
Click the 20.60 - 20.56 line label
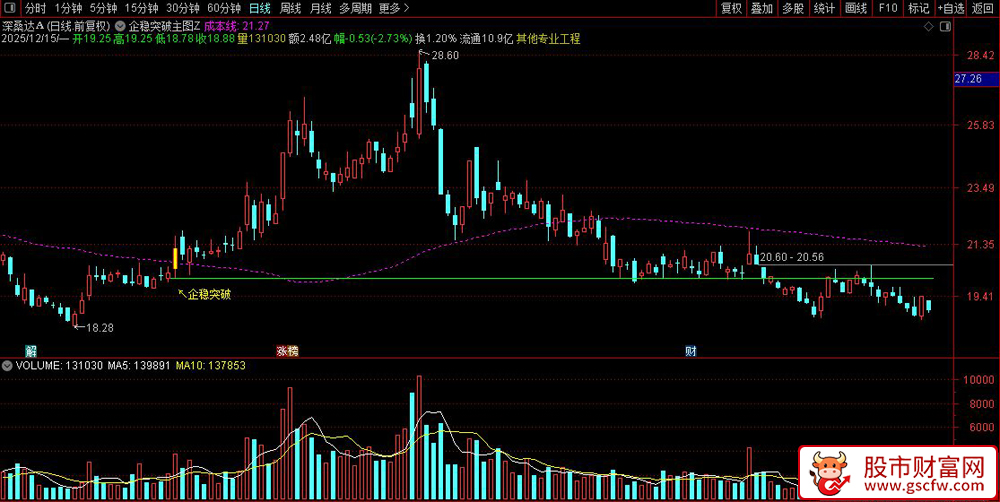click(x=792, y=257)
